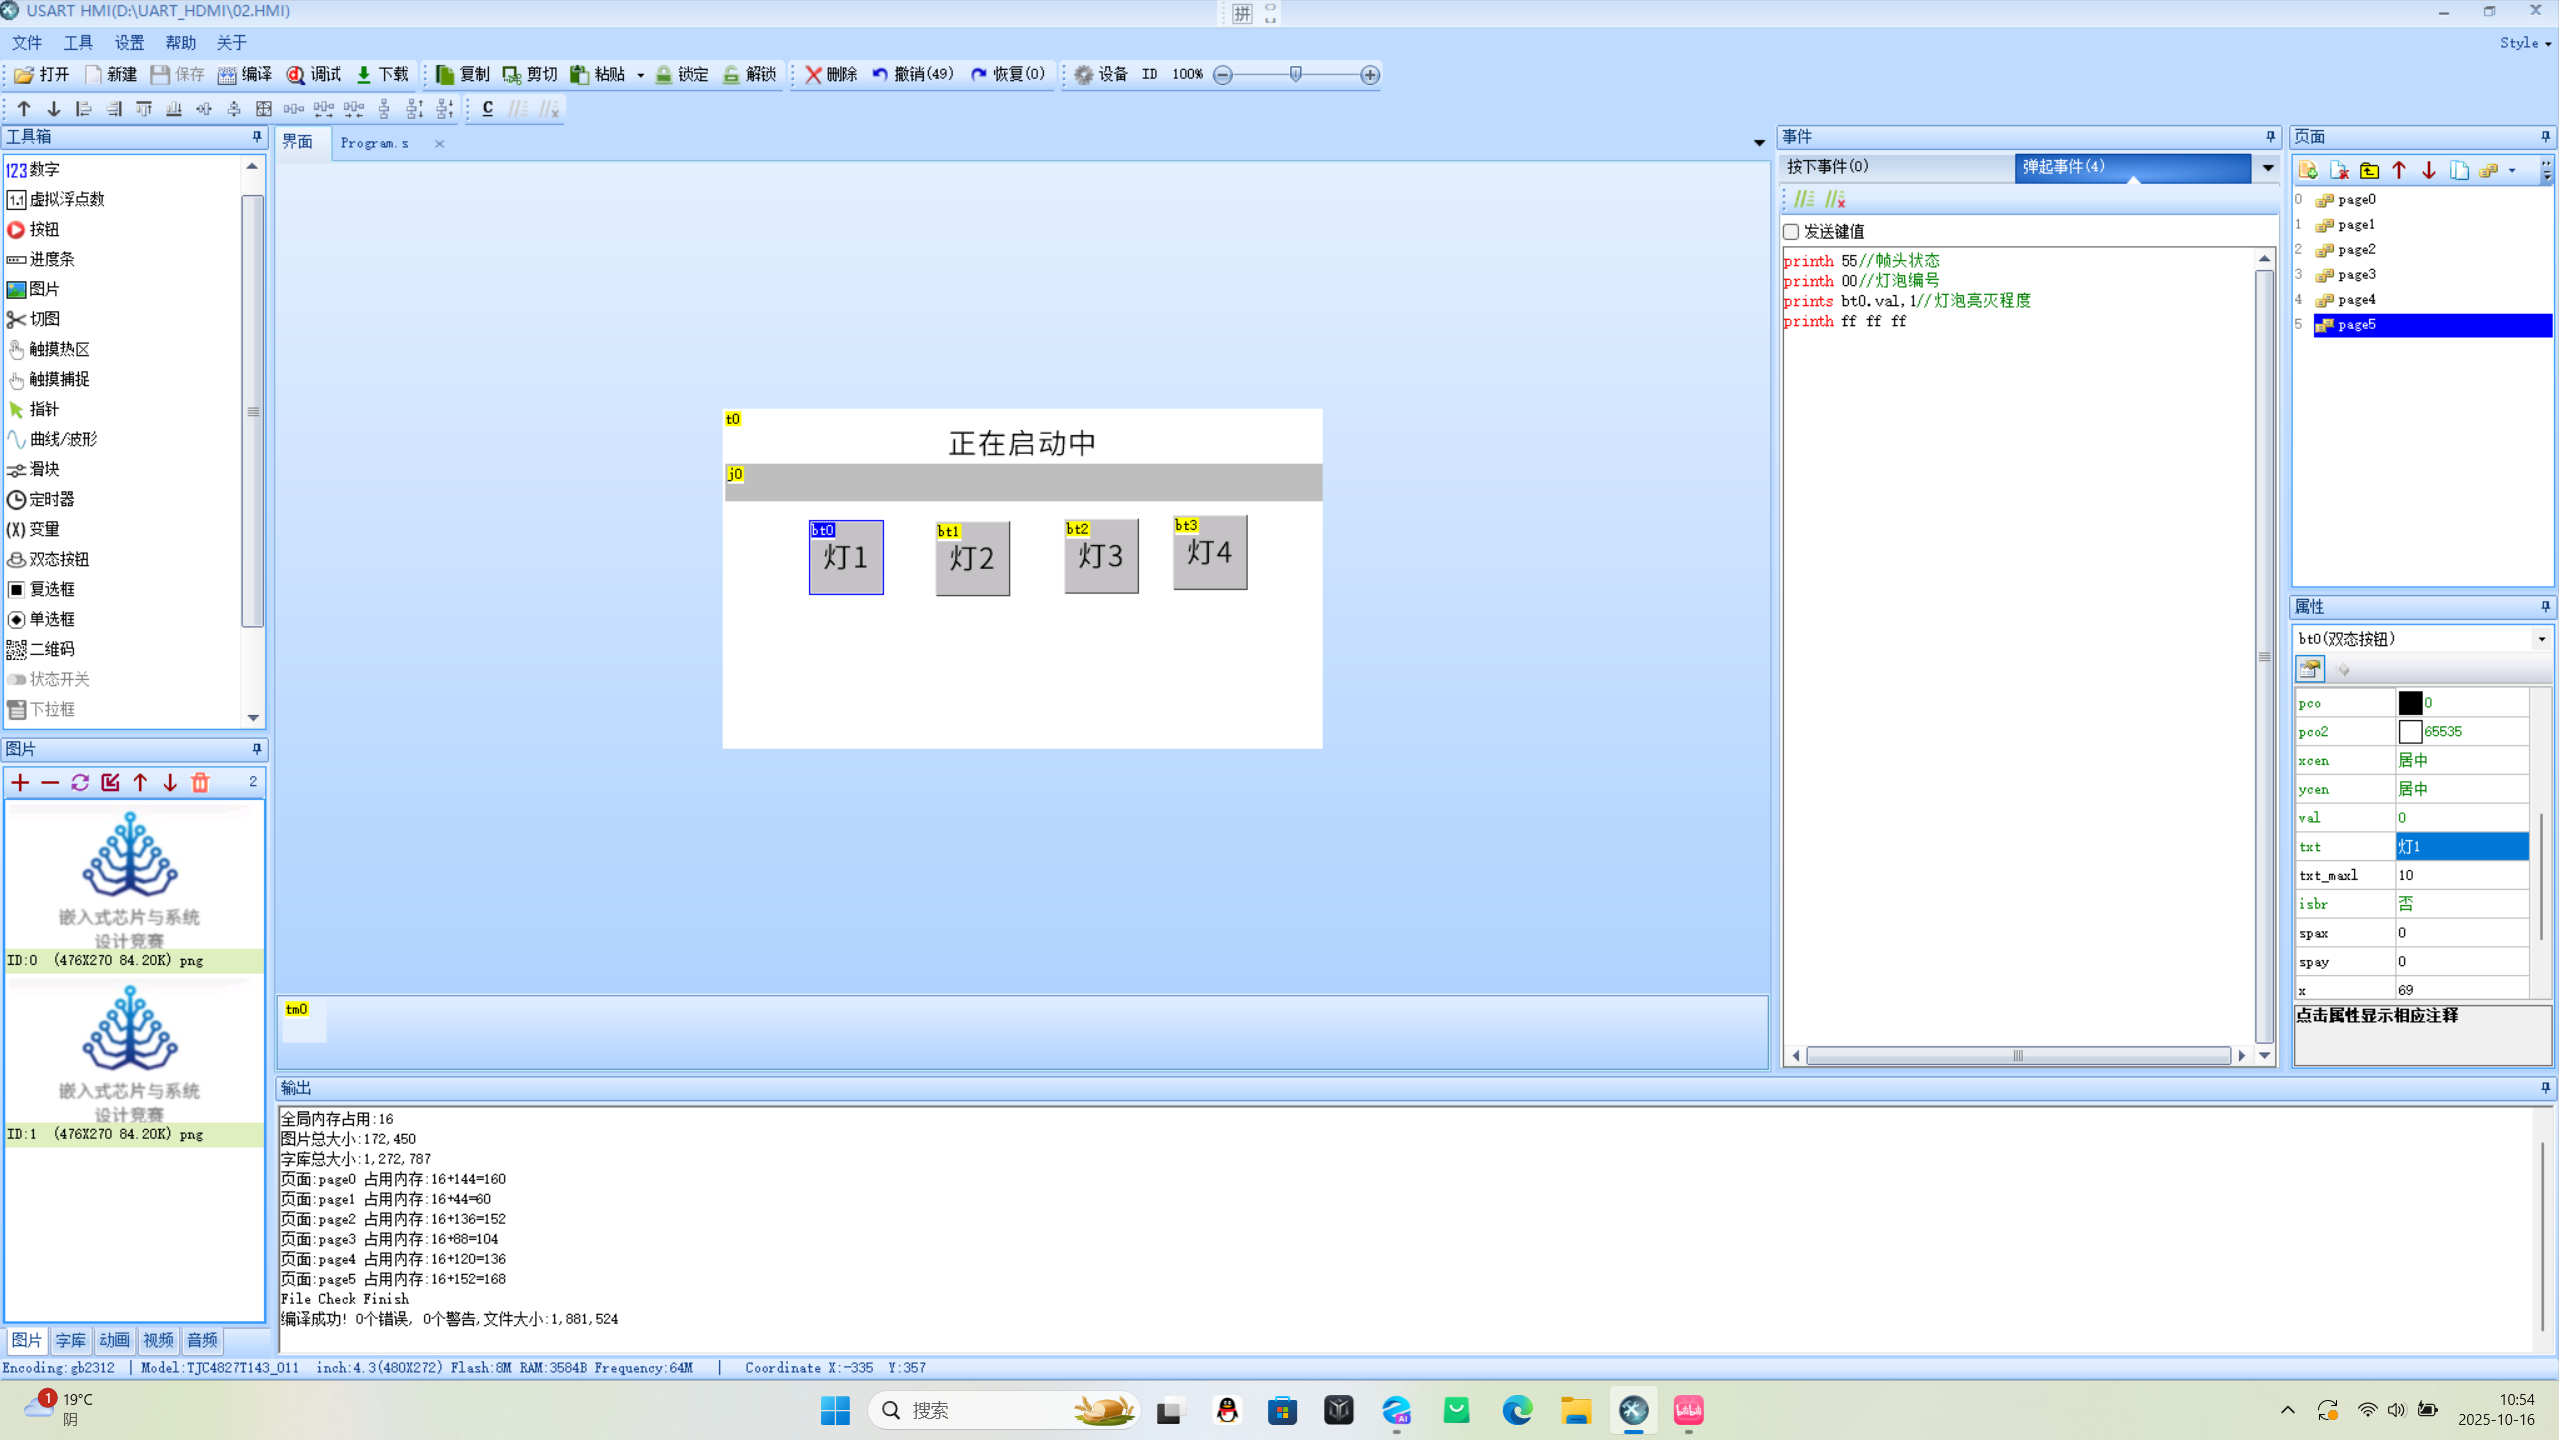Screen dimensions: 2559x1440
Task: Toggle the 灯4 dual-state button on canvas
Action: (x=1209, y=553)
